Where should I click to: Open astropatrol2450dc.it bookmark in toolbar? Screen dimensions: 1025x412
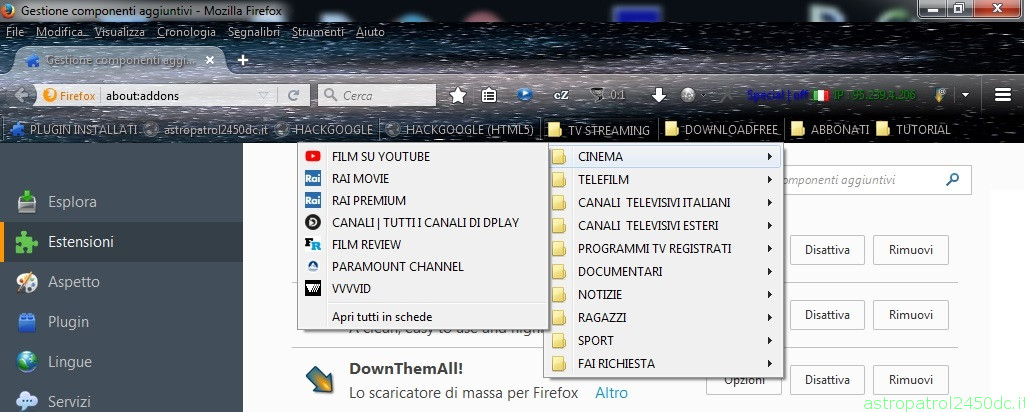coord(206,129)
